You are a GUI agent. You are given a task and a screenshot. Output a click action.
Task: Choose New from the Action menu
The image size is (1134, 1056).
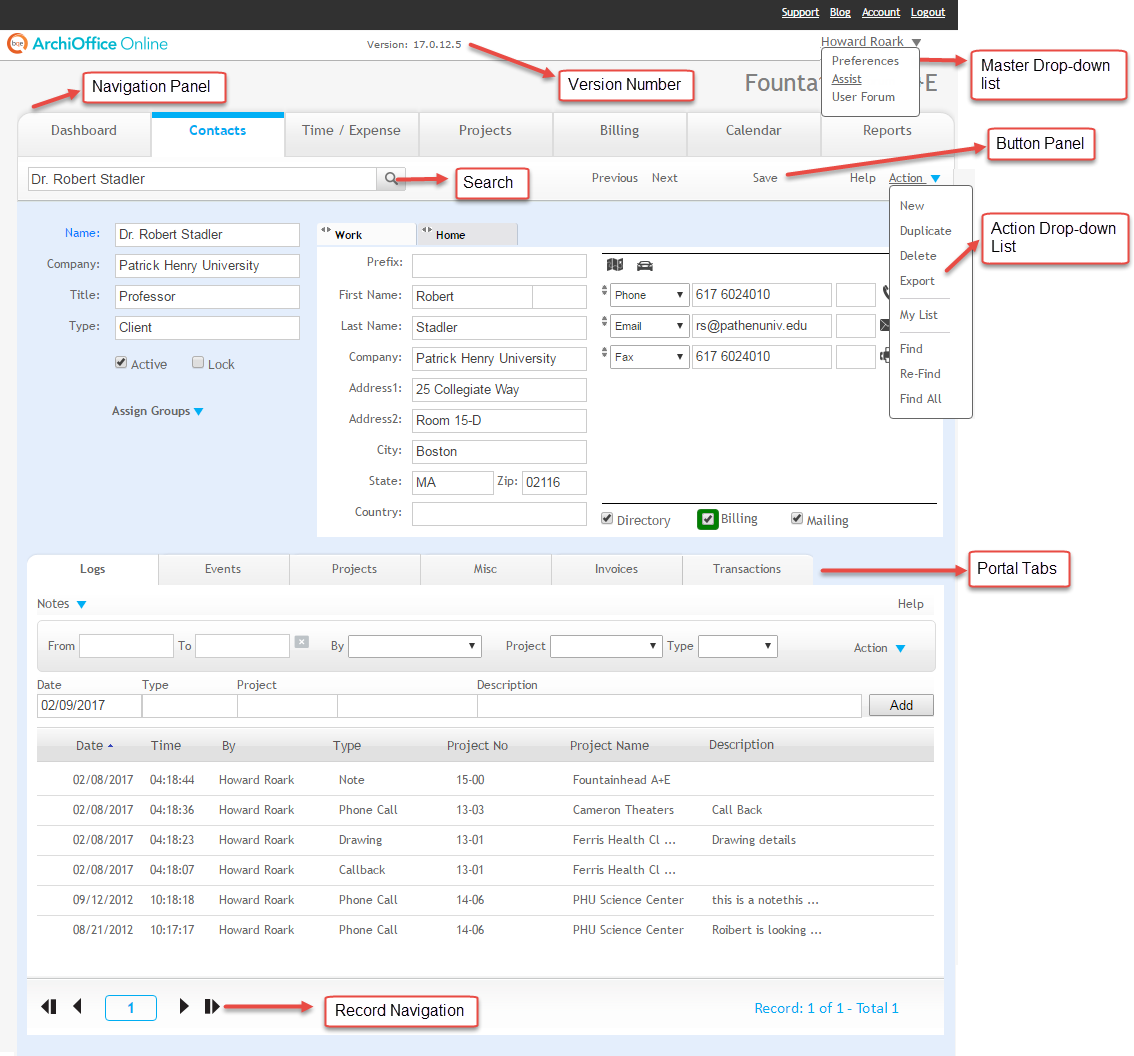[x=912, y=206]
